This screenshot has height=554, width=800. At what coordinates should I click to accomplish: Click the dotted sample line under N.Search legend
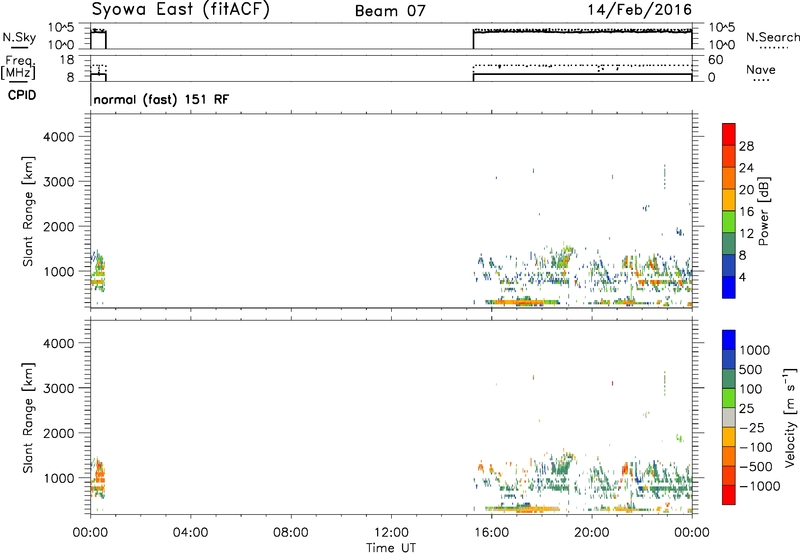(x=773, y=48)
